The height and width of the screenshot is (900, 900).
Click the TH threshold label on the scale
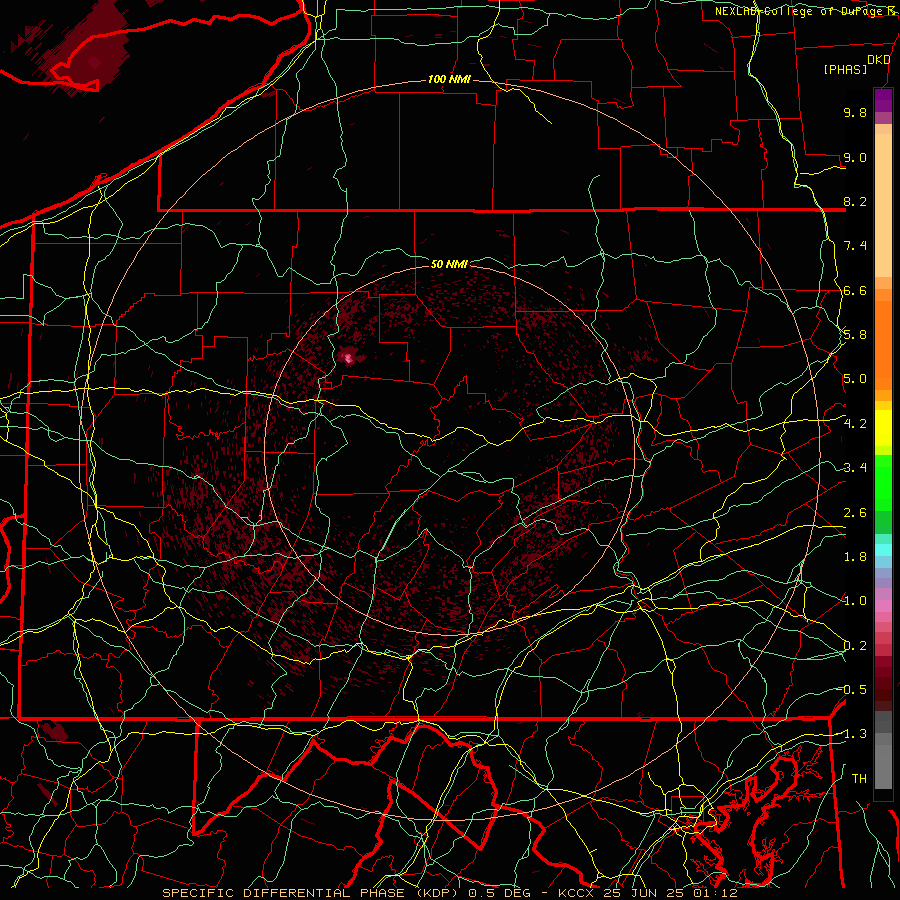tap(859, 779)
